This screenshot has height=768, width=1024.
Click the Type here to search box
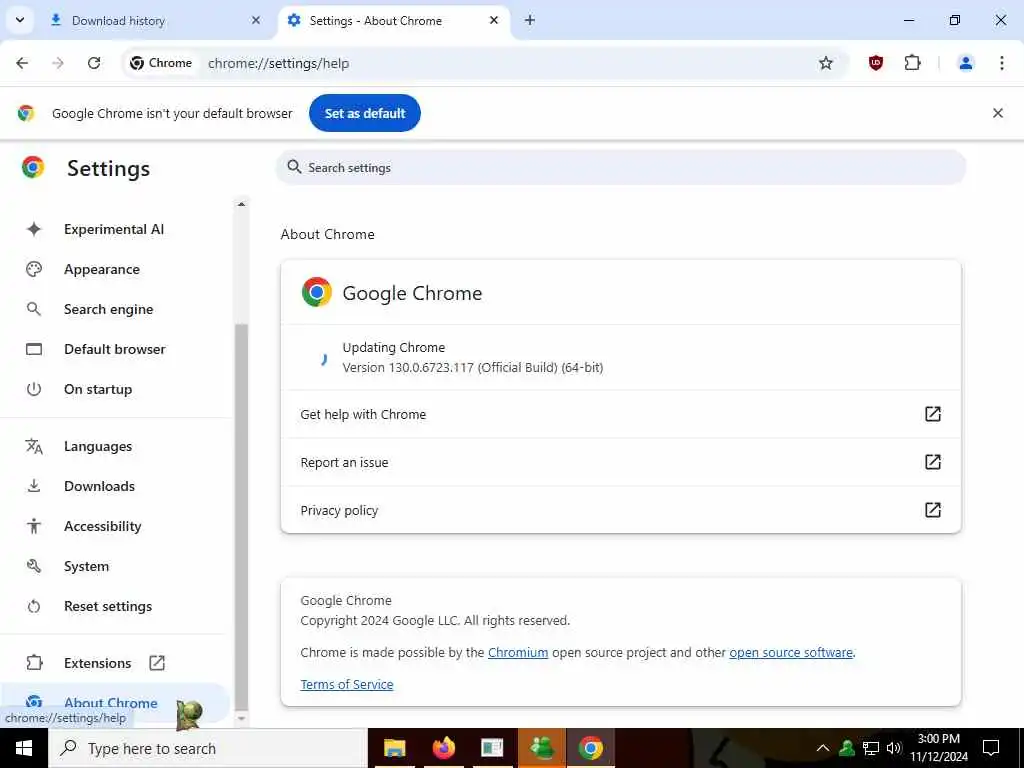tap(208, 748)
